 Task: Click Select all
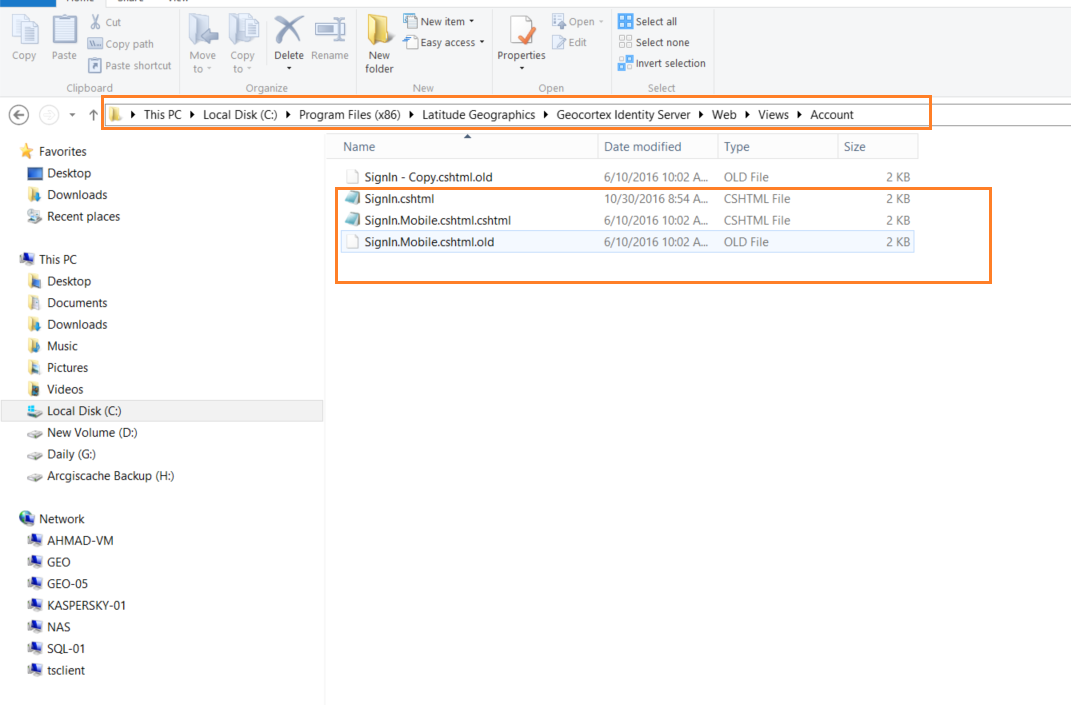pyautogui.click(x=648, y=22)
